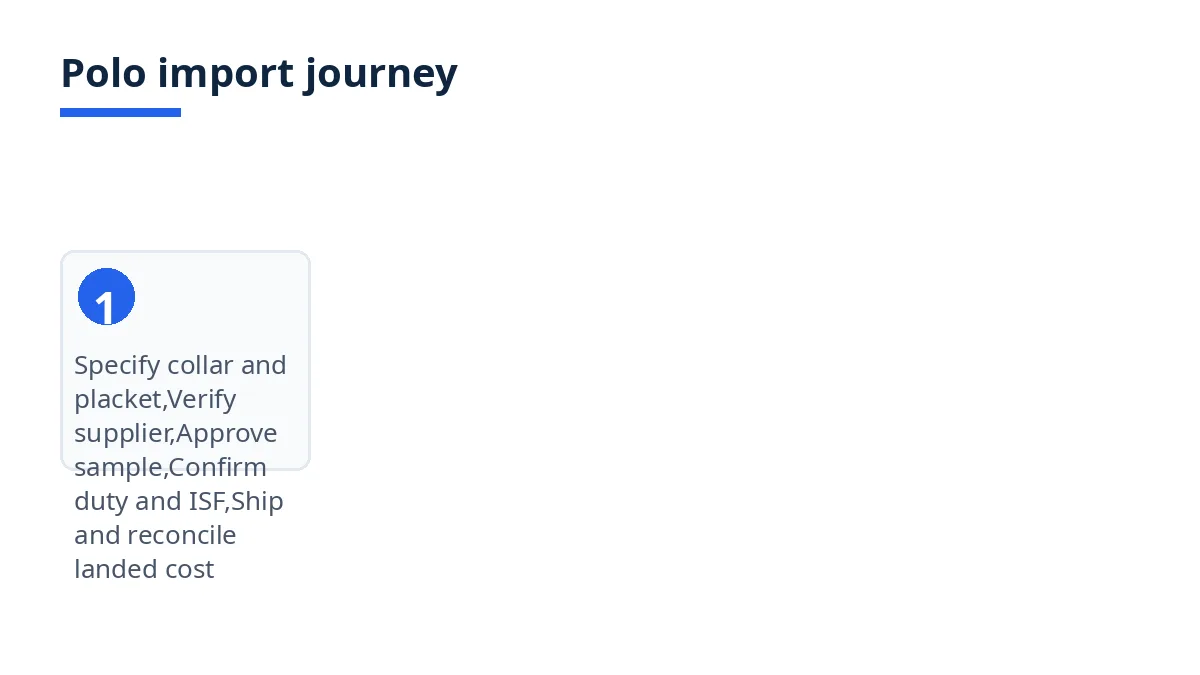The width and height of the screenshot is (1200, 675).
Task: Click the word "Specify" in the card
Action: [x=117, y=366]
